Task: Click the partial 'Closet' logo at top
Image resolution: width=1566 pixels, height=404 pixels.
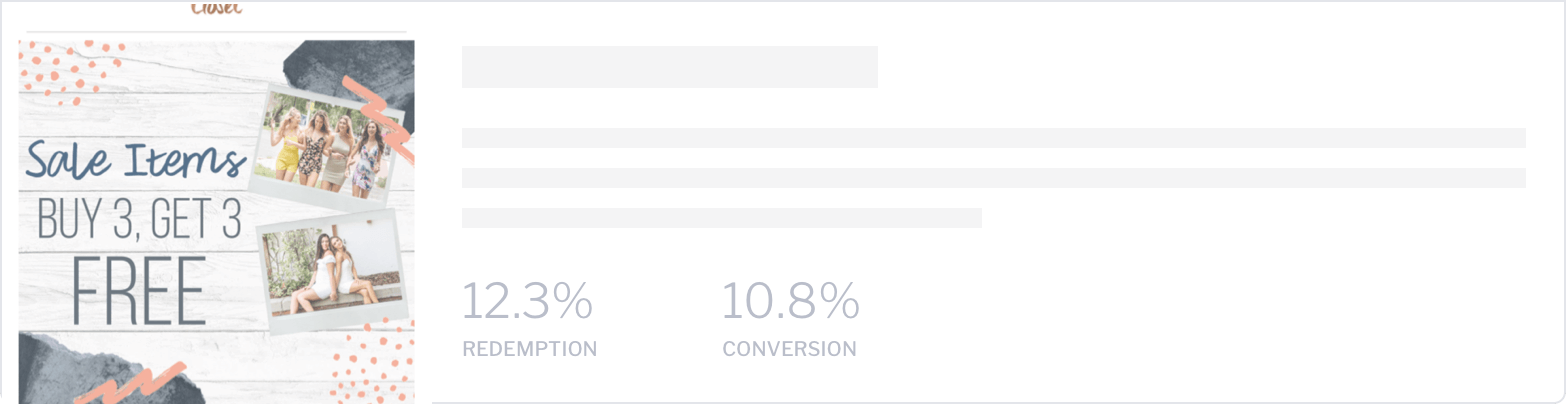Action: click(x=217, y=8)
